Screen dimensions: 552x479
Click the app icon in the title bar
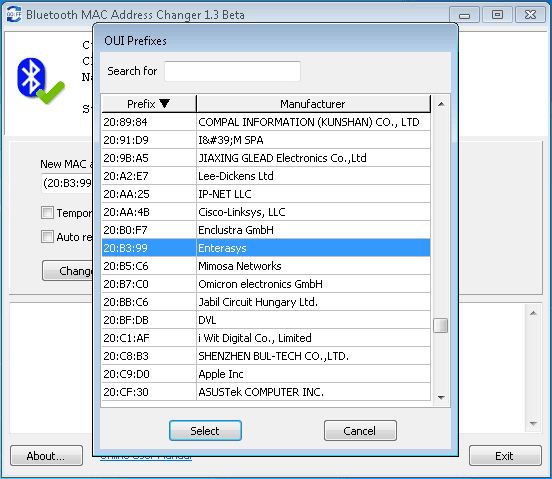pyautogui.click(x=14, y=15)
